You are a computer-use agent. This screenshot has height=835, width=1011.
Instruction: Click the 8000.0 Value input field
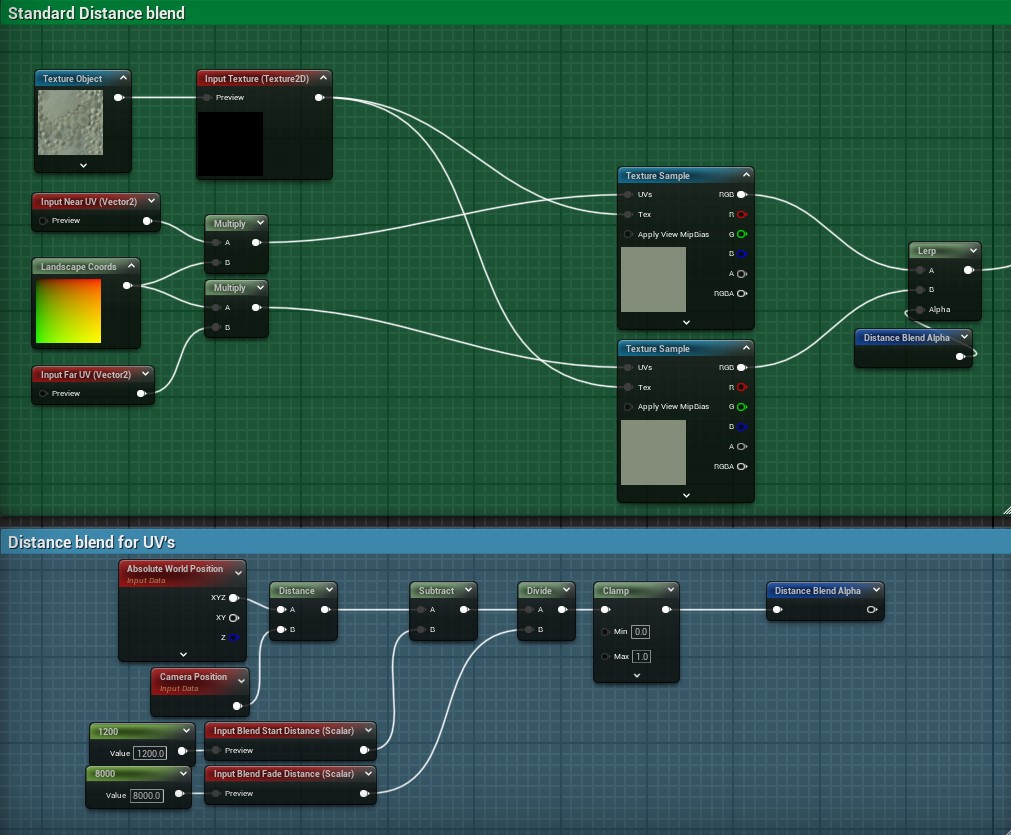pyautogui.click(x=147, y=795)
